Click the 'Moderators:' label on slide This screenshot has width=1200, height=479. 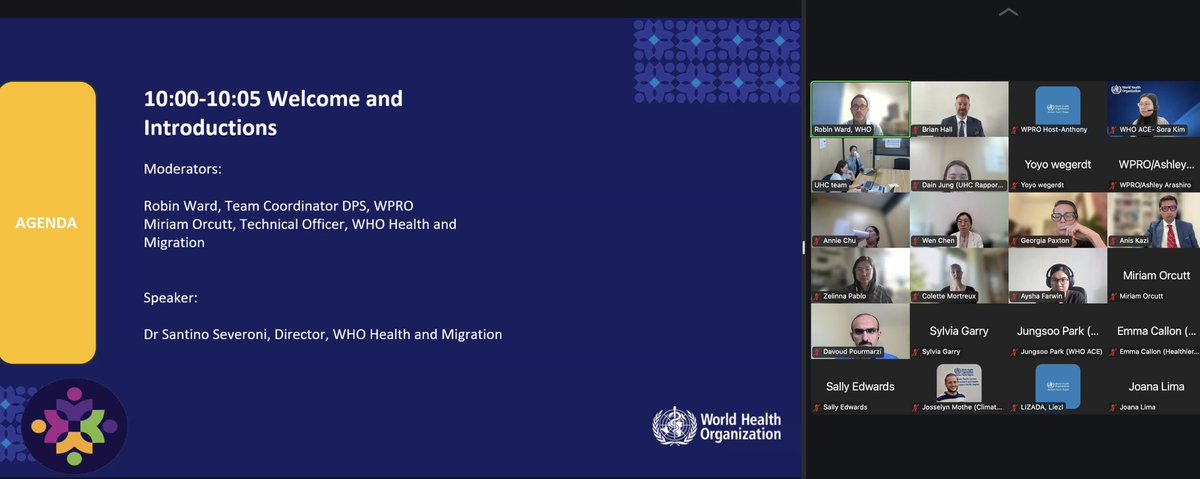click(x=182, y=169)
